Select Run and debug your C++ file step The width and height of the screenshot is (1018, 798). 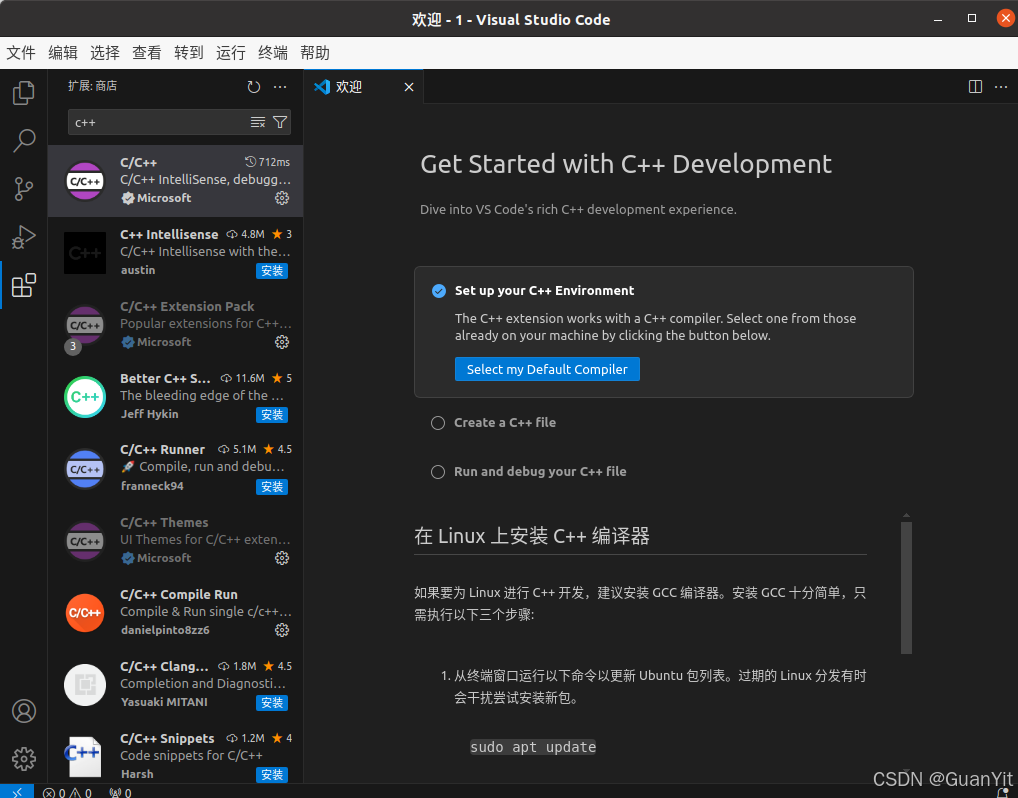528,472
